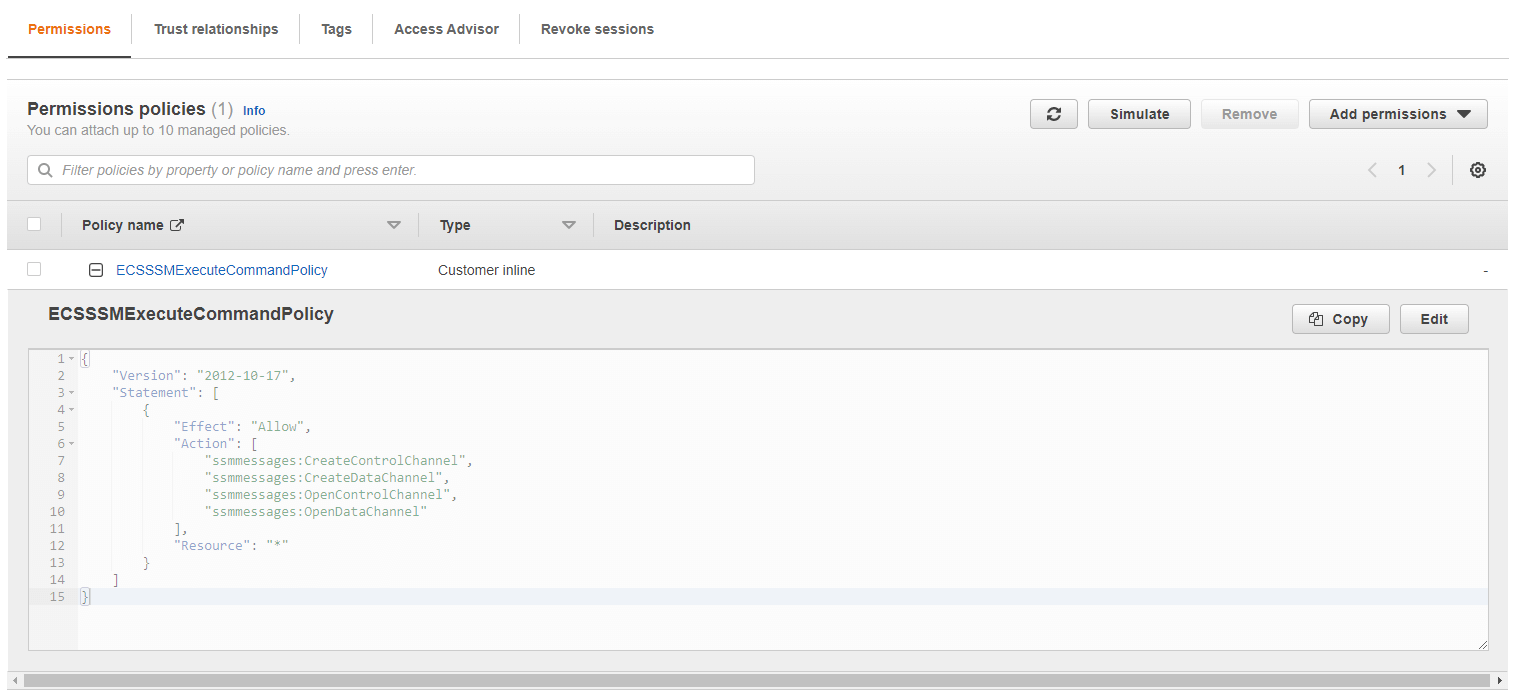Open the ECSSSMExecuteCommandPolicy link
Screen dimensions: 1516x698
(x=221, y=269)
